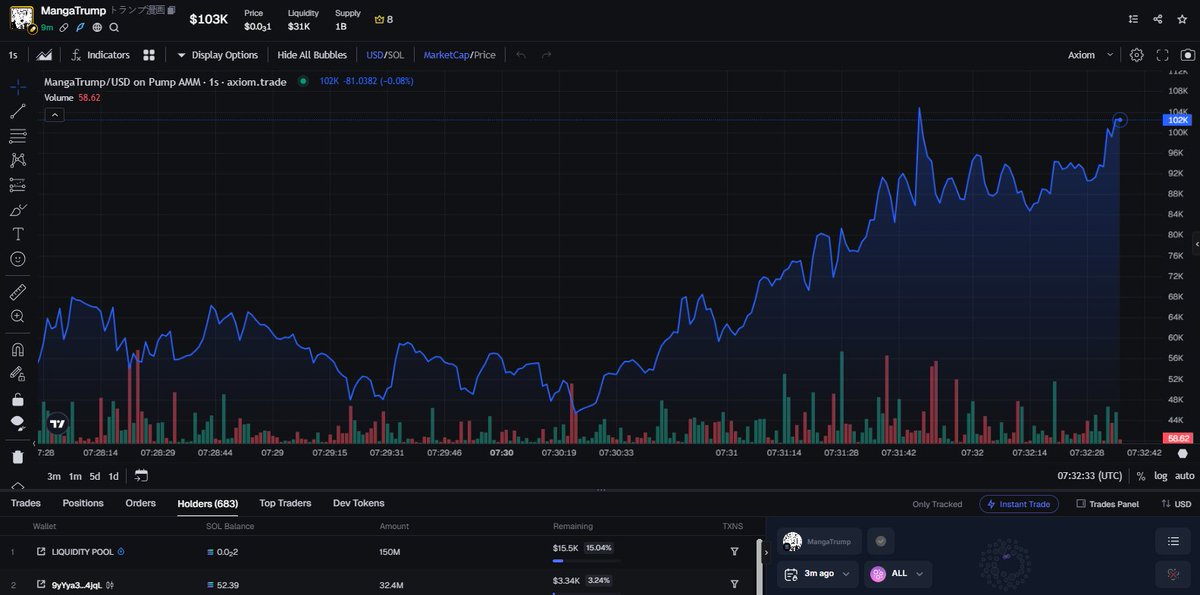Open the Holders (683) tab
The height and width of the screenshot is (595, 1200).
click(x=207, y=503)
